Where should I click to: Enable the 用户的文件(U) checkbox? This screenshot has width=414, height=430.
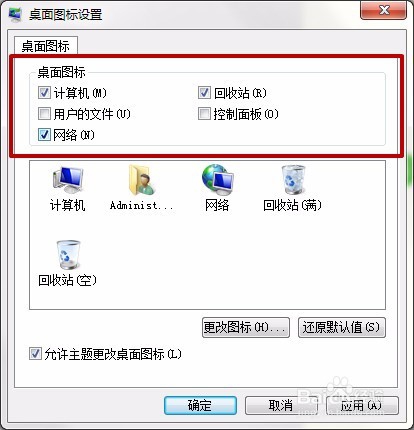44,114
